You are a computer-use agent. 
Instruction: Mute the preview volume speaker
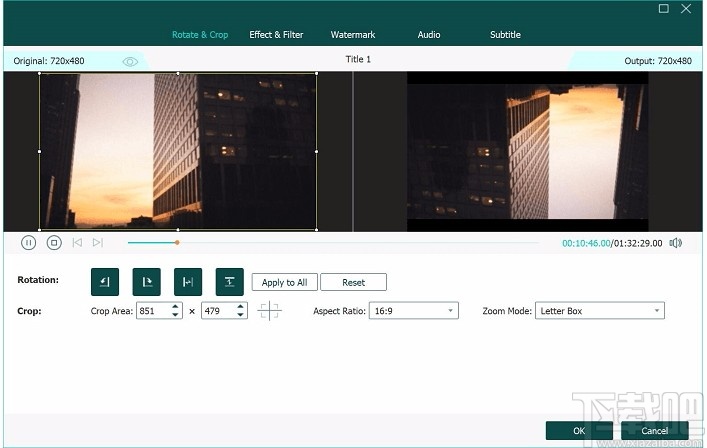click(677, 242)
